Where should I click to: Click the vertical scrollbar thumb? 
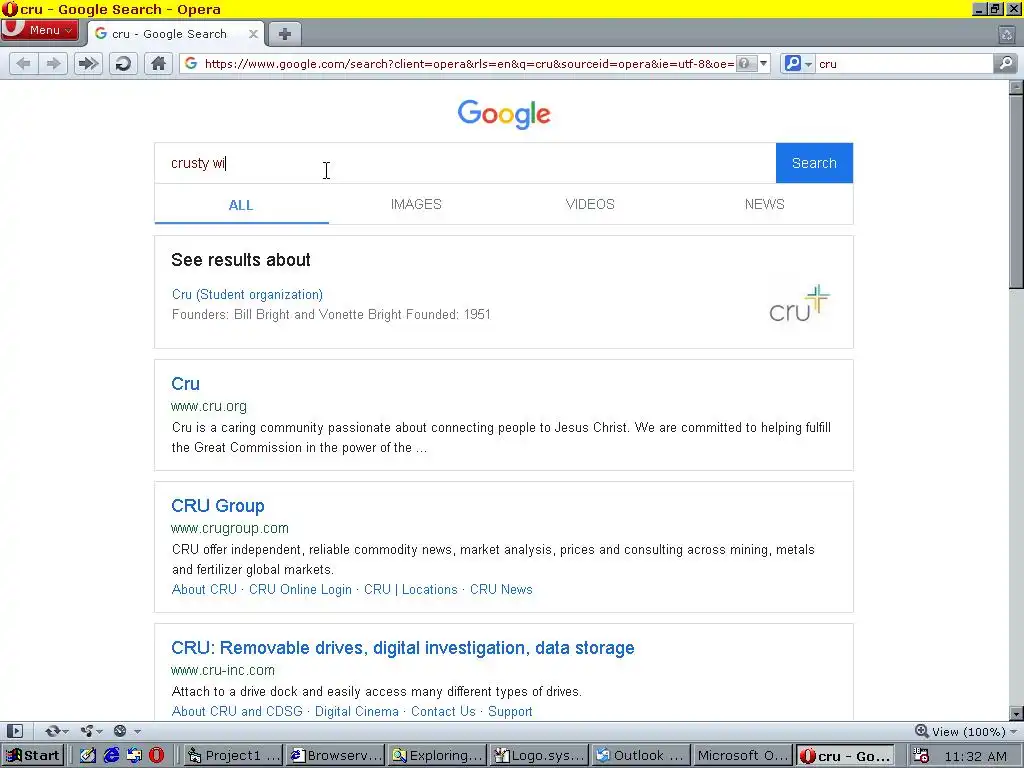[1016, 191]
